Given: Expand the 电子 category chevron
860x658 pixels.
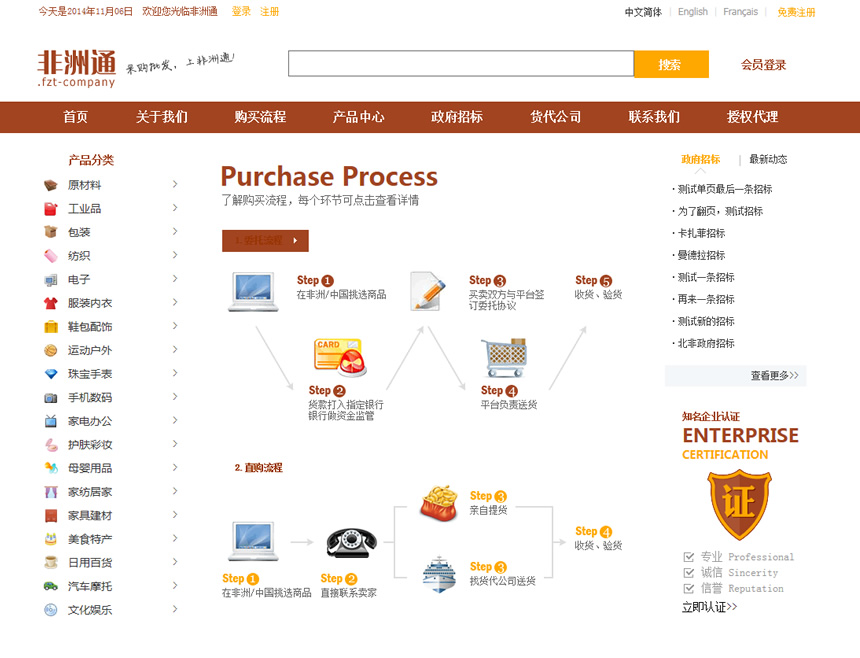Looking at the screenshot, I should (175, 279).
